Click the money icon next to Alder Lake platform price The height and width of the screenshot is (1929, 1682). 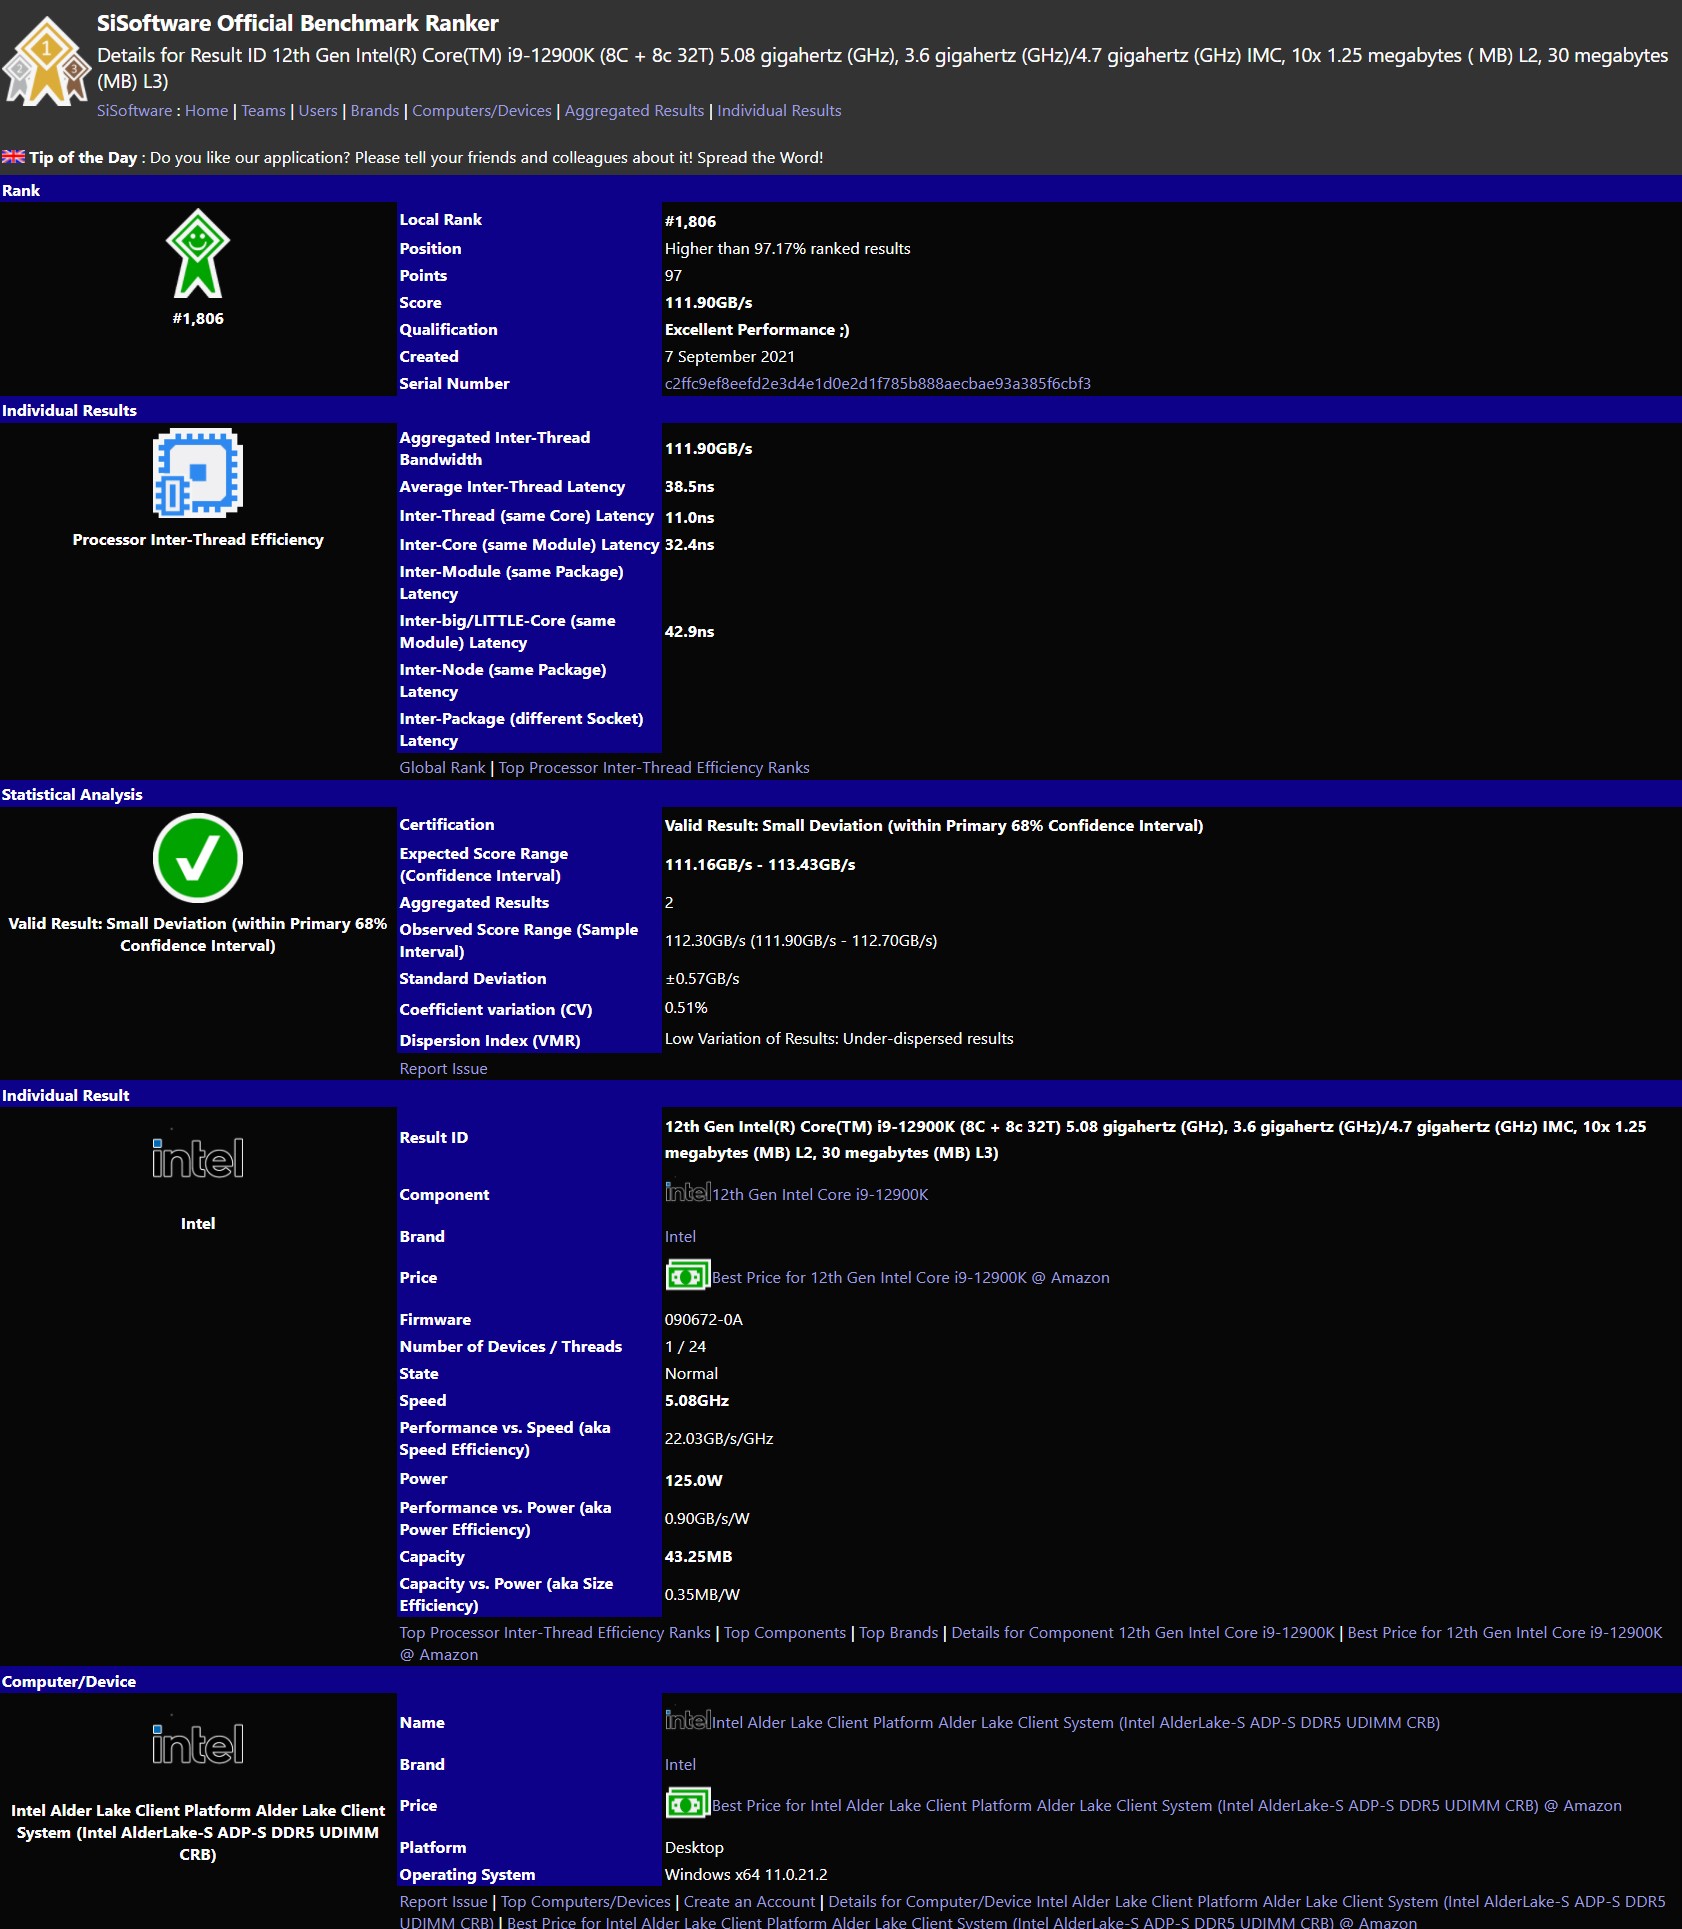688,1804
